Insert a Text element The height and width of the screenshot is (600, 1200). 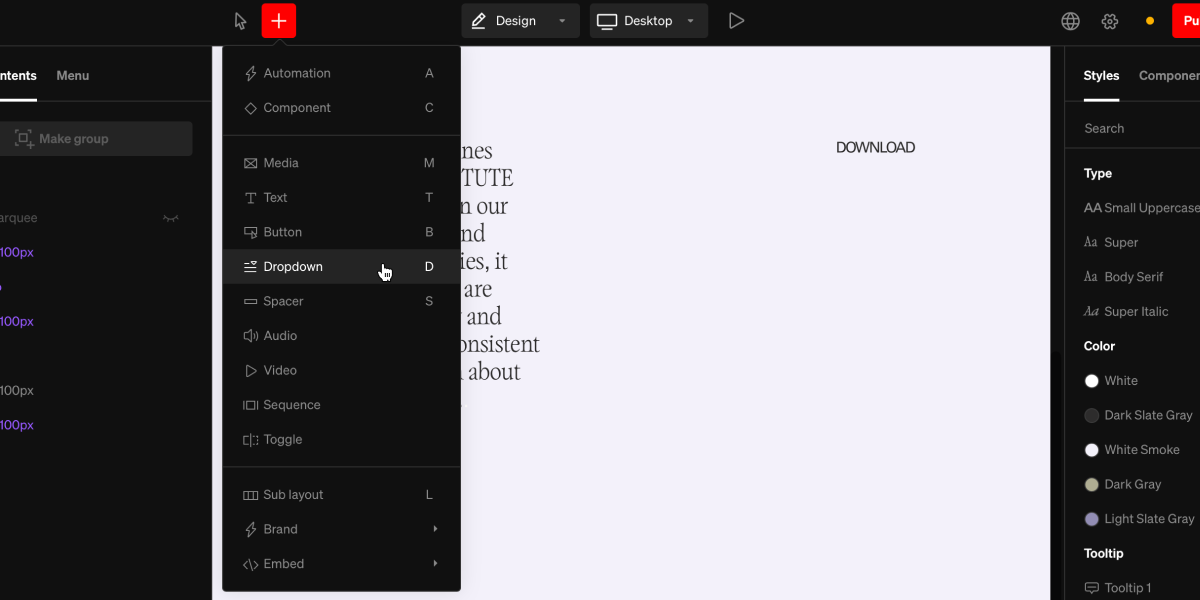tap(276, 197)
